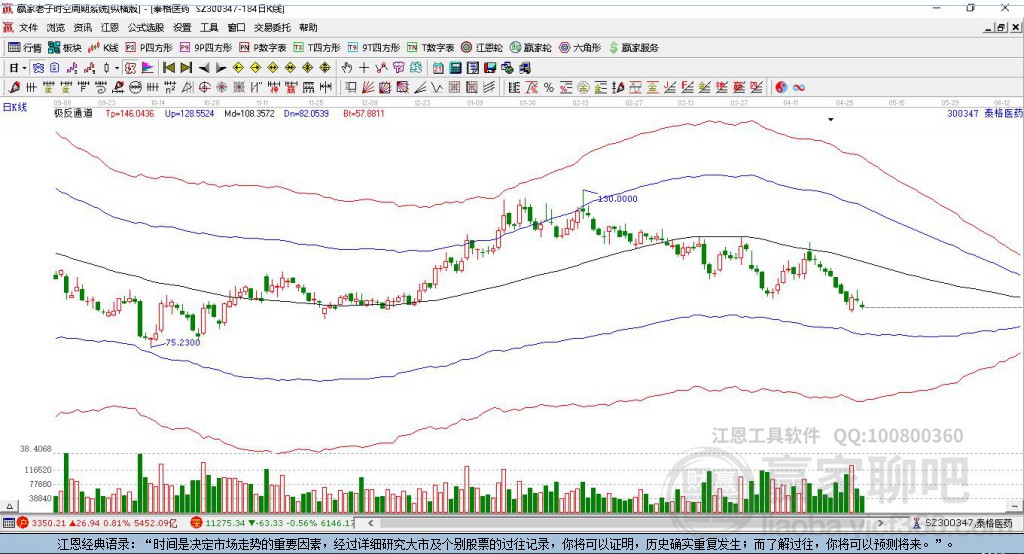Click the black left arrow icon
Screen dimensions: 1024x554
click(204, 67)
